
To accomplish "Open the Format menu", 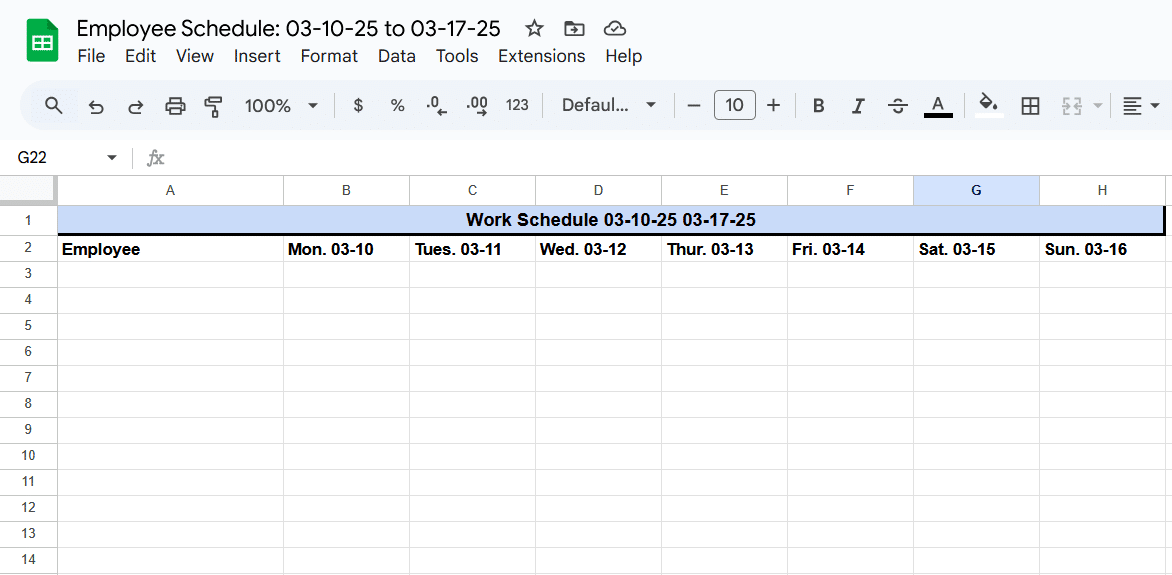I will point(329,56).
